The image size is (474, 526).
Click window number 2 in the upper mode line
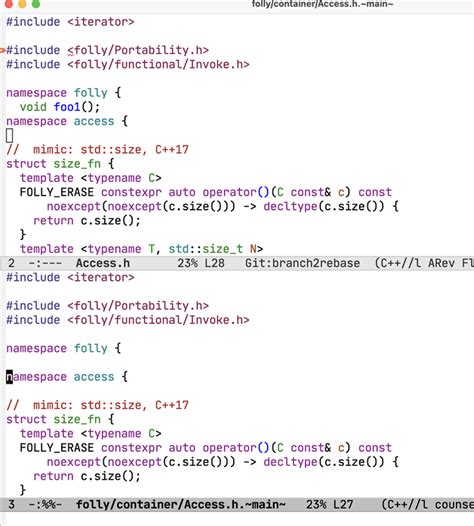[11, 263]
